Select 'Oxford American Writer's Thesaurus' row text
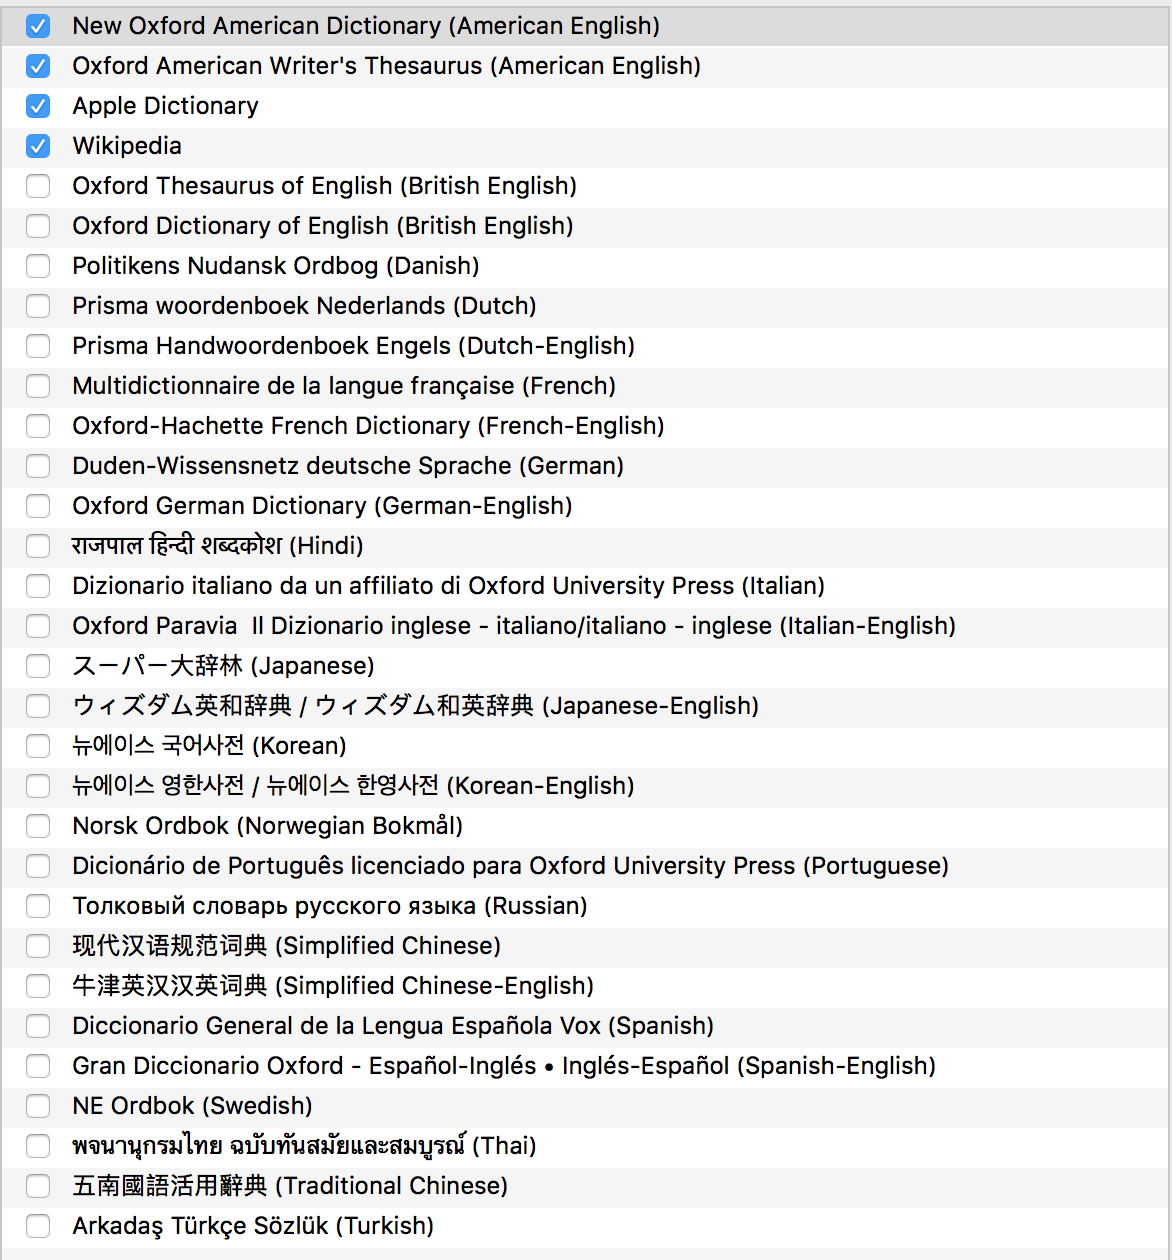The image size is (1172, 1260). click(x=386, y=66)
